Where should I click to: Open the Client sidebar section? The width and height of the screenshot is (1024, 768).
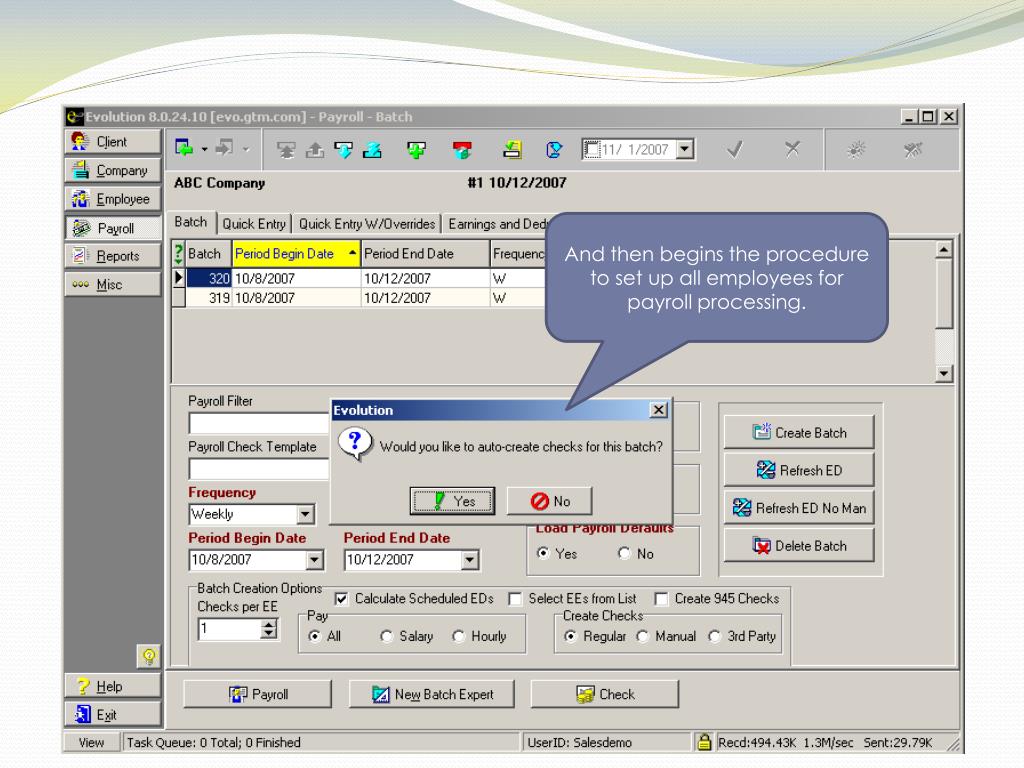click(113, 142)
